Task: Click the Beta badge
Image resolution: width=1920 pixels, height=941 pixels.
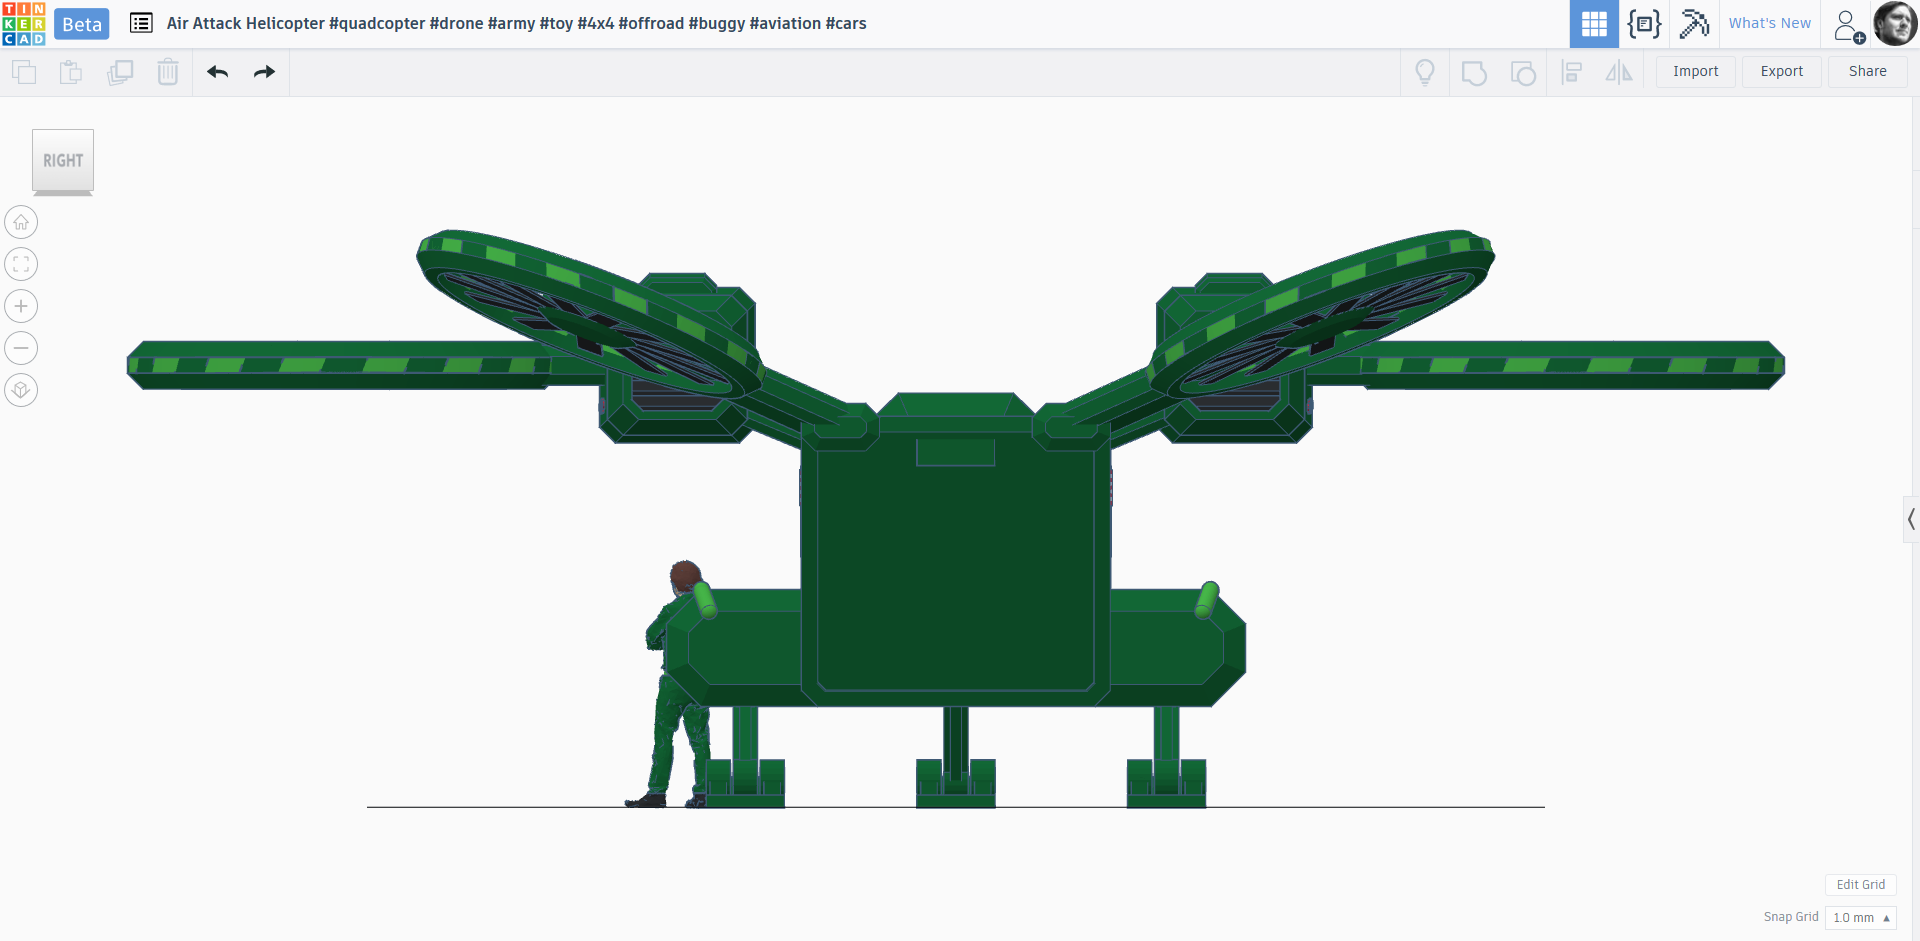Action: [82, 24]
